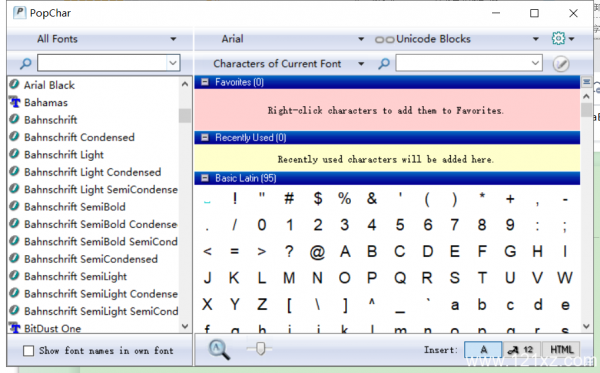Click in the character search field
This screenshot has width=600, height=373.
(x=462, y=63)
